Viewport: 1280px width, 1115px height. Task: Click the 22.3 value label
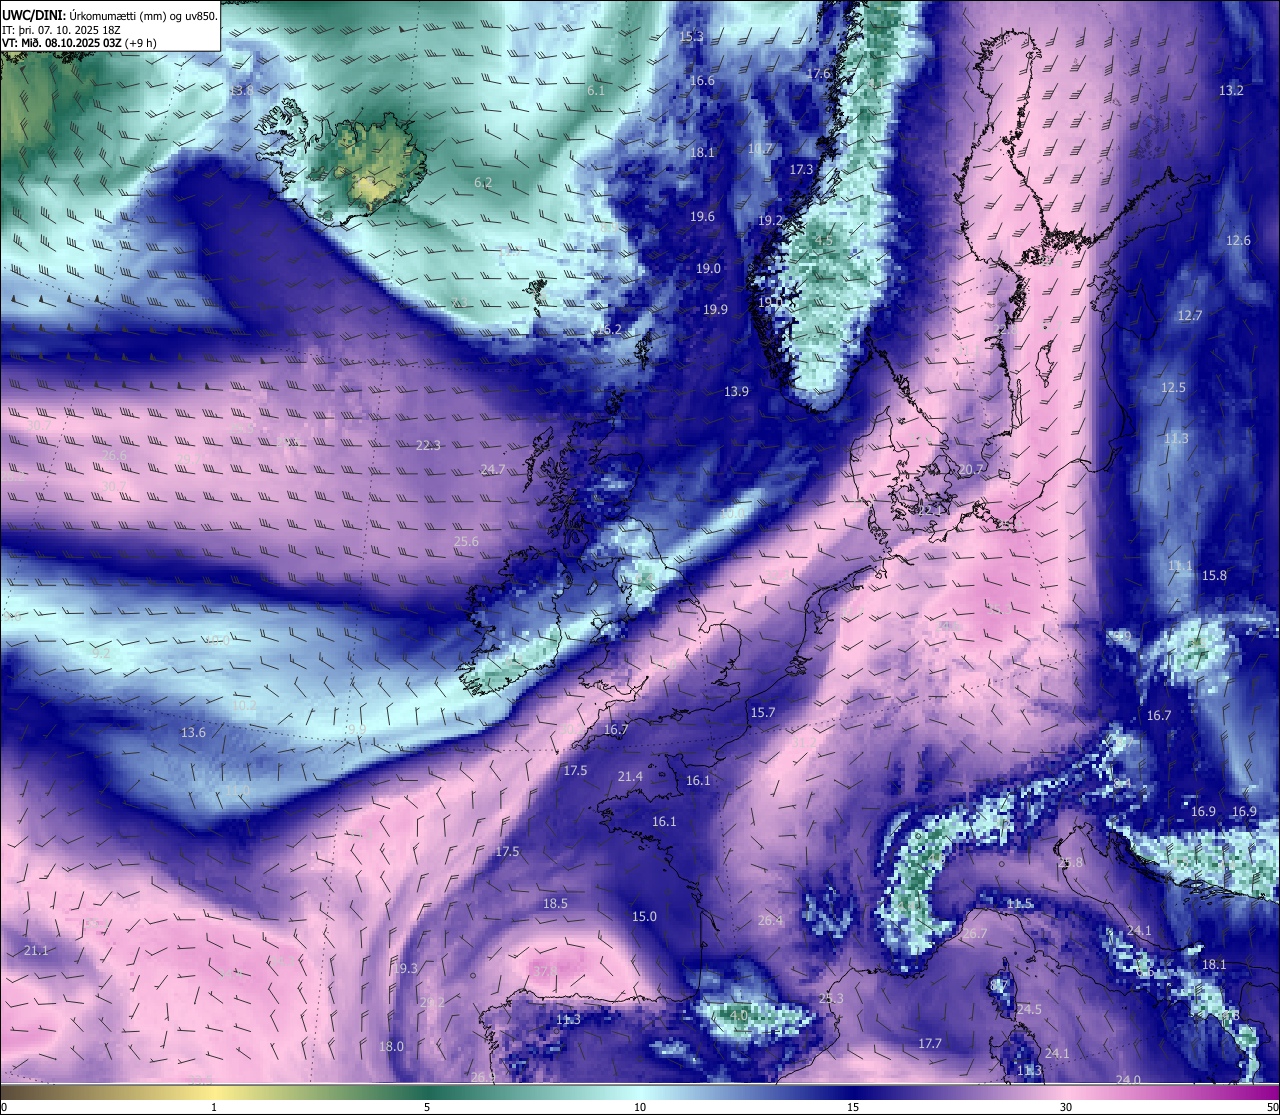coord(428,446)
